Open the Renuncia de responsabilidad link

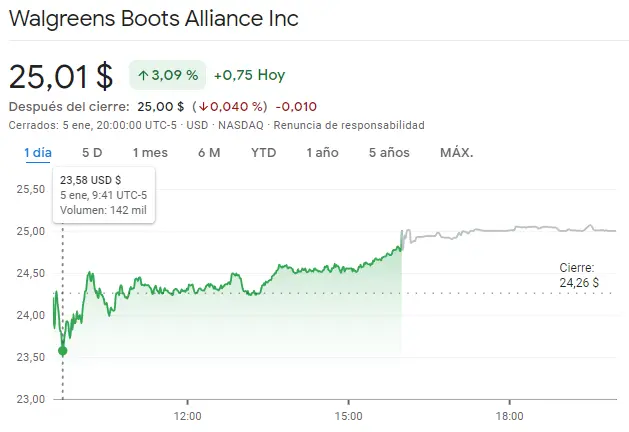pos(348,125)
